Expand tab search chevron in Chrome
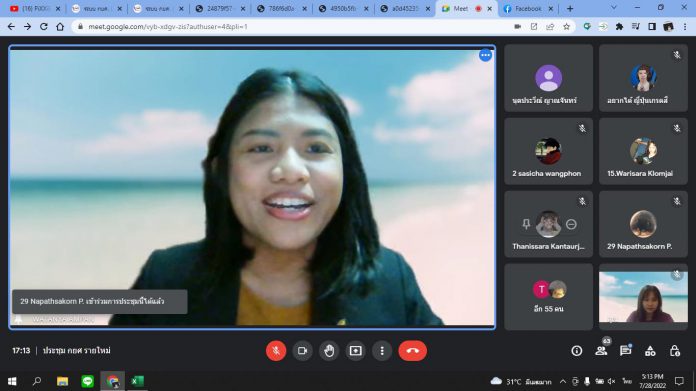696x391 pixels. 614,8
